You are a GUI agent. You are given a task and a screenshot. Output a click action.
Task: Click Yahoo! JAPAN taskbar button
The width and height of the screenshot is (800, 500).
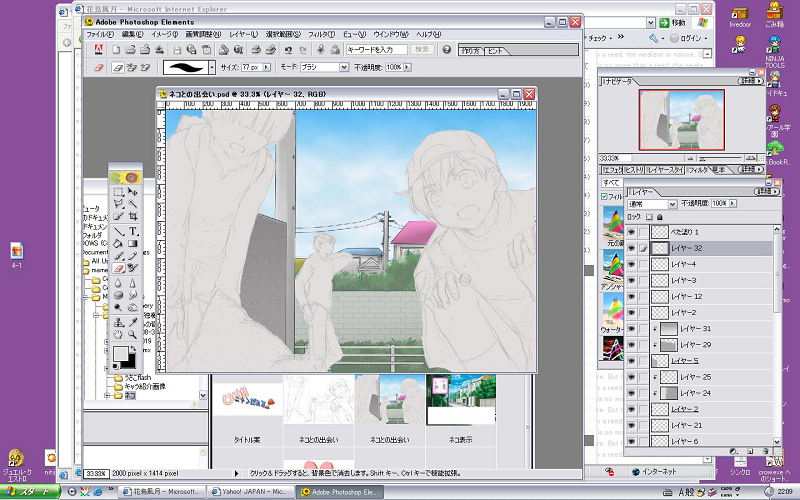coord(251,492)
